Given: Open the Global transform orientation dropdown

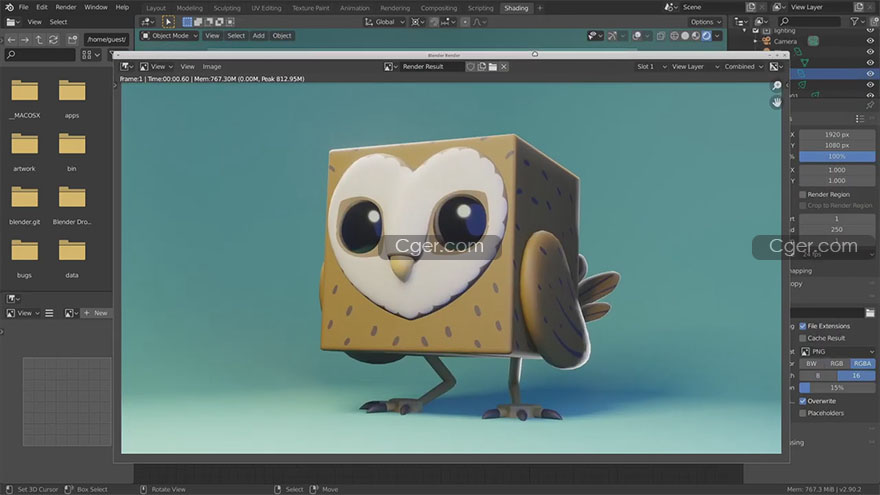Looking at the screenshot, I should click(x=384, y=22).
